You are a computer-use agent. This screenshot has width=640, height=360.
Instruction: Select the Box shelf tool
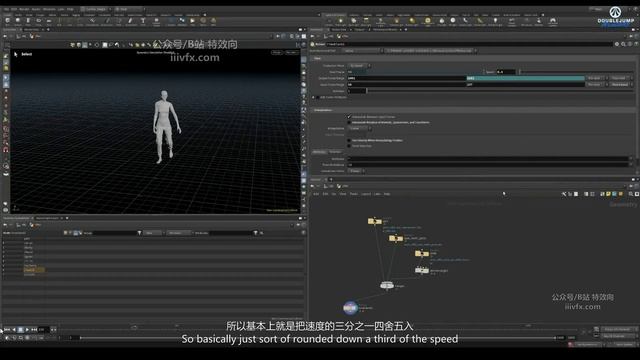[7, 21]
